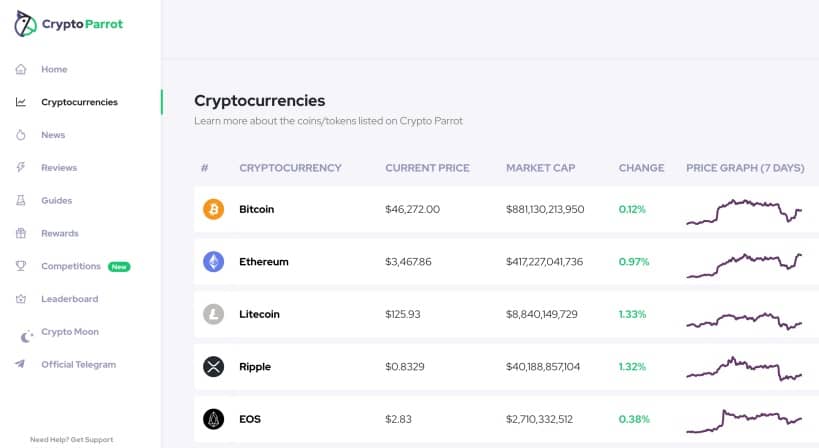The image size is (819, 448).
Task: Open the Guides sidebar section
Action: tap(57, 200)
